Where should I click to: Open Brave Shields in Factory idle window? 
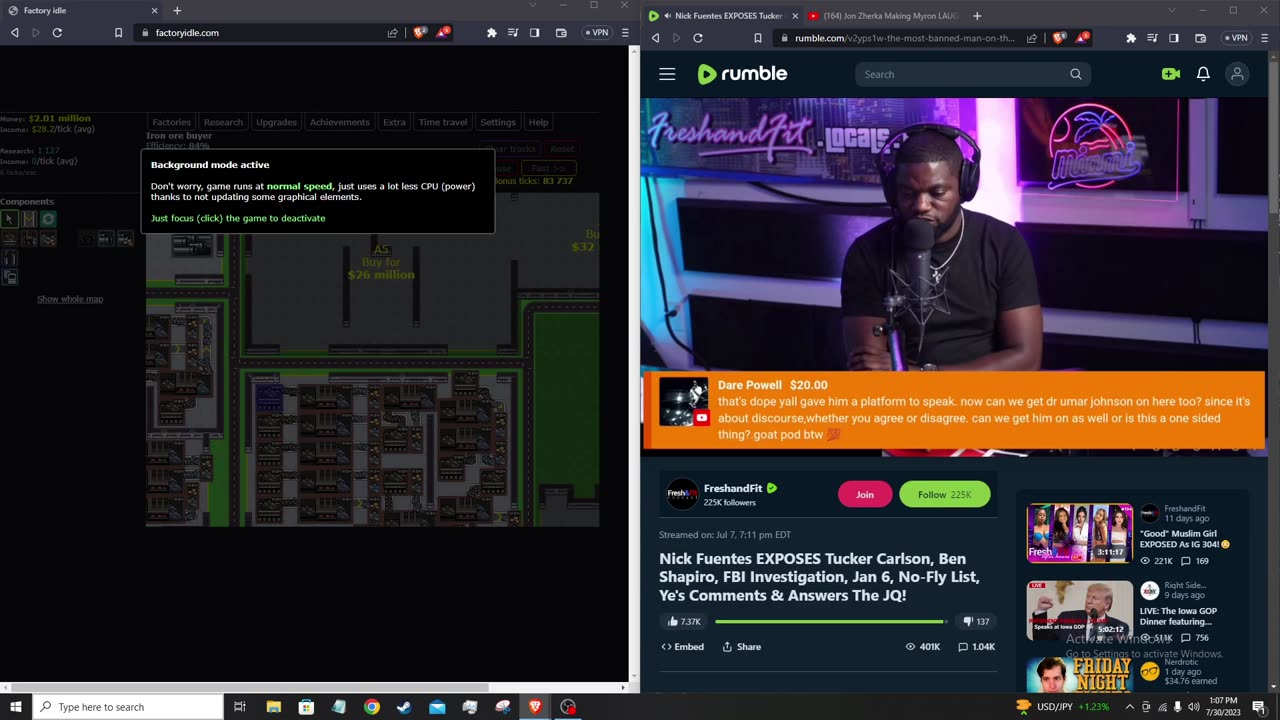(420, 33)
